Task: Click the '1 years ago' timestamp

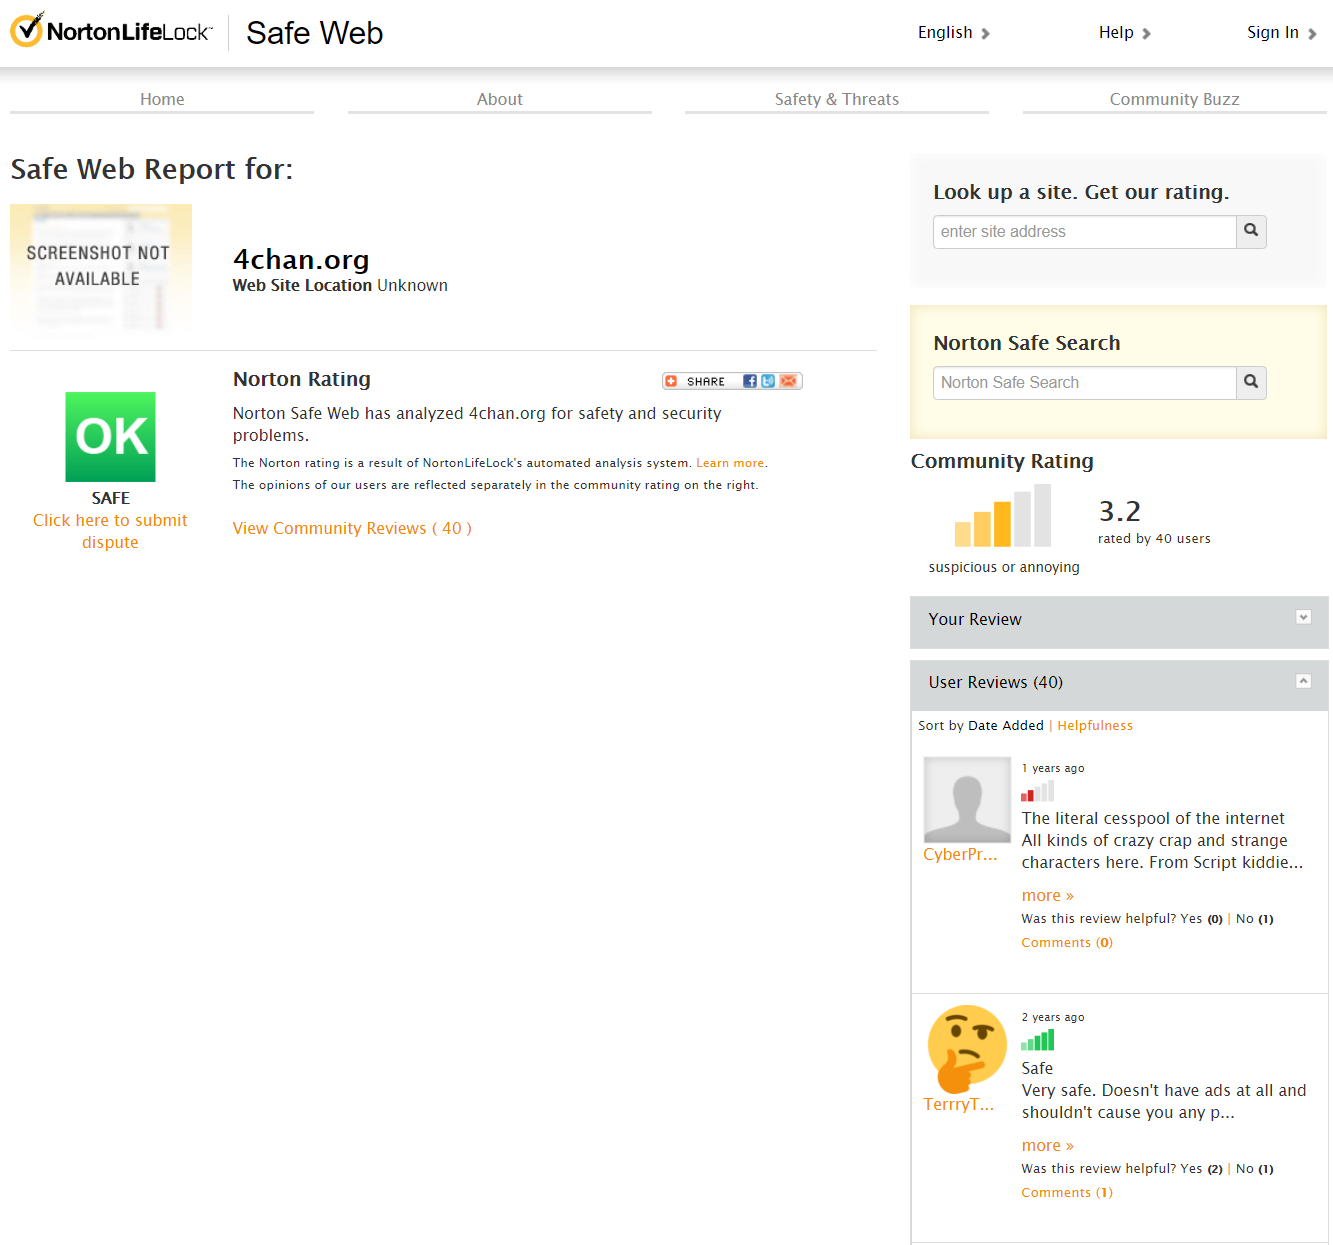Action: [x=1053, y=768]
